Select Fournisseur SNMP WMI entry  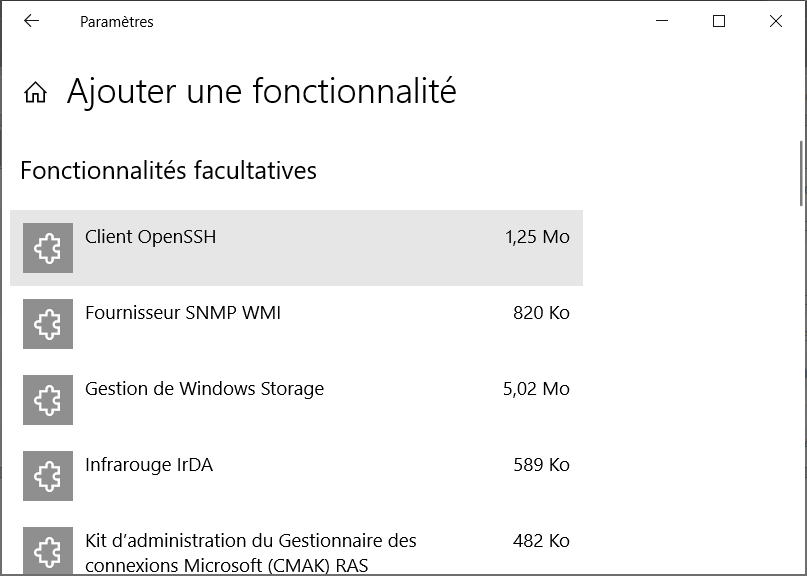(x=296, y=324)
